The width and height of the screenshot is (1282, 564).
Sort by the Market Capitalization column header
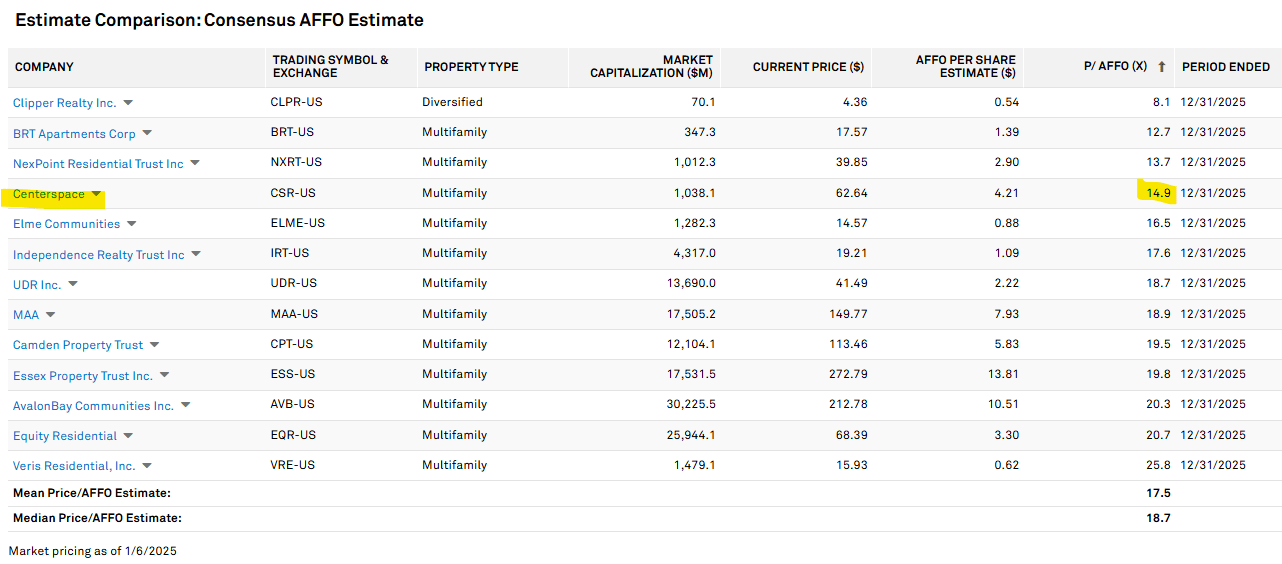651,67
